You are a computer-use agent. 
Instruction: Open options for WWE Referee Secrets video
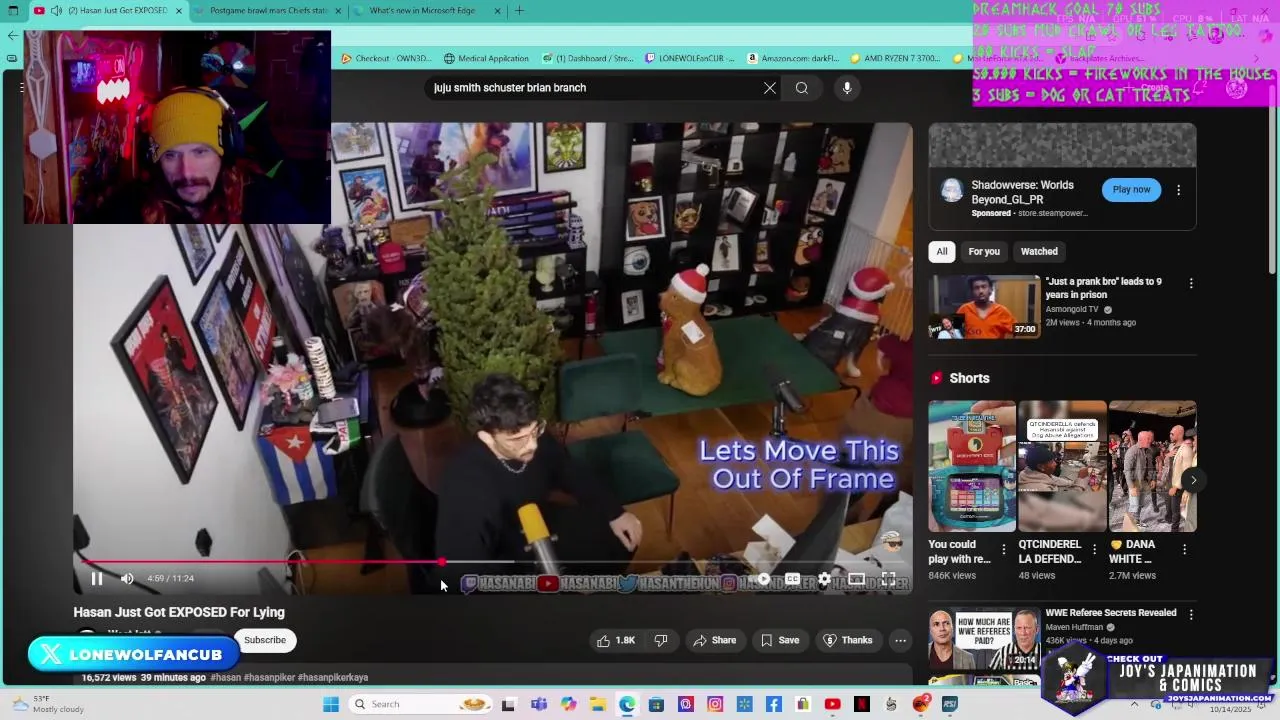pos(1190,615)
